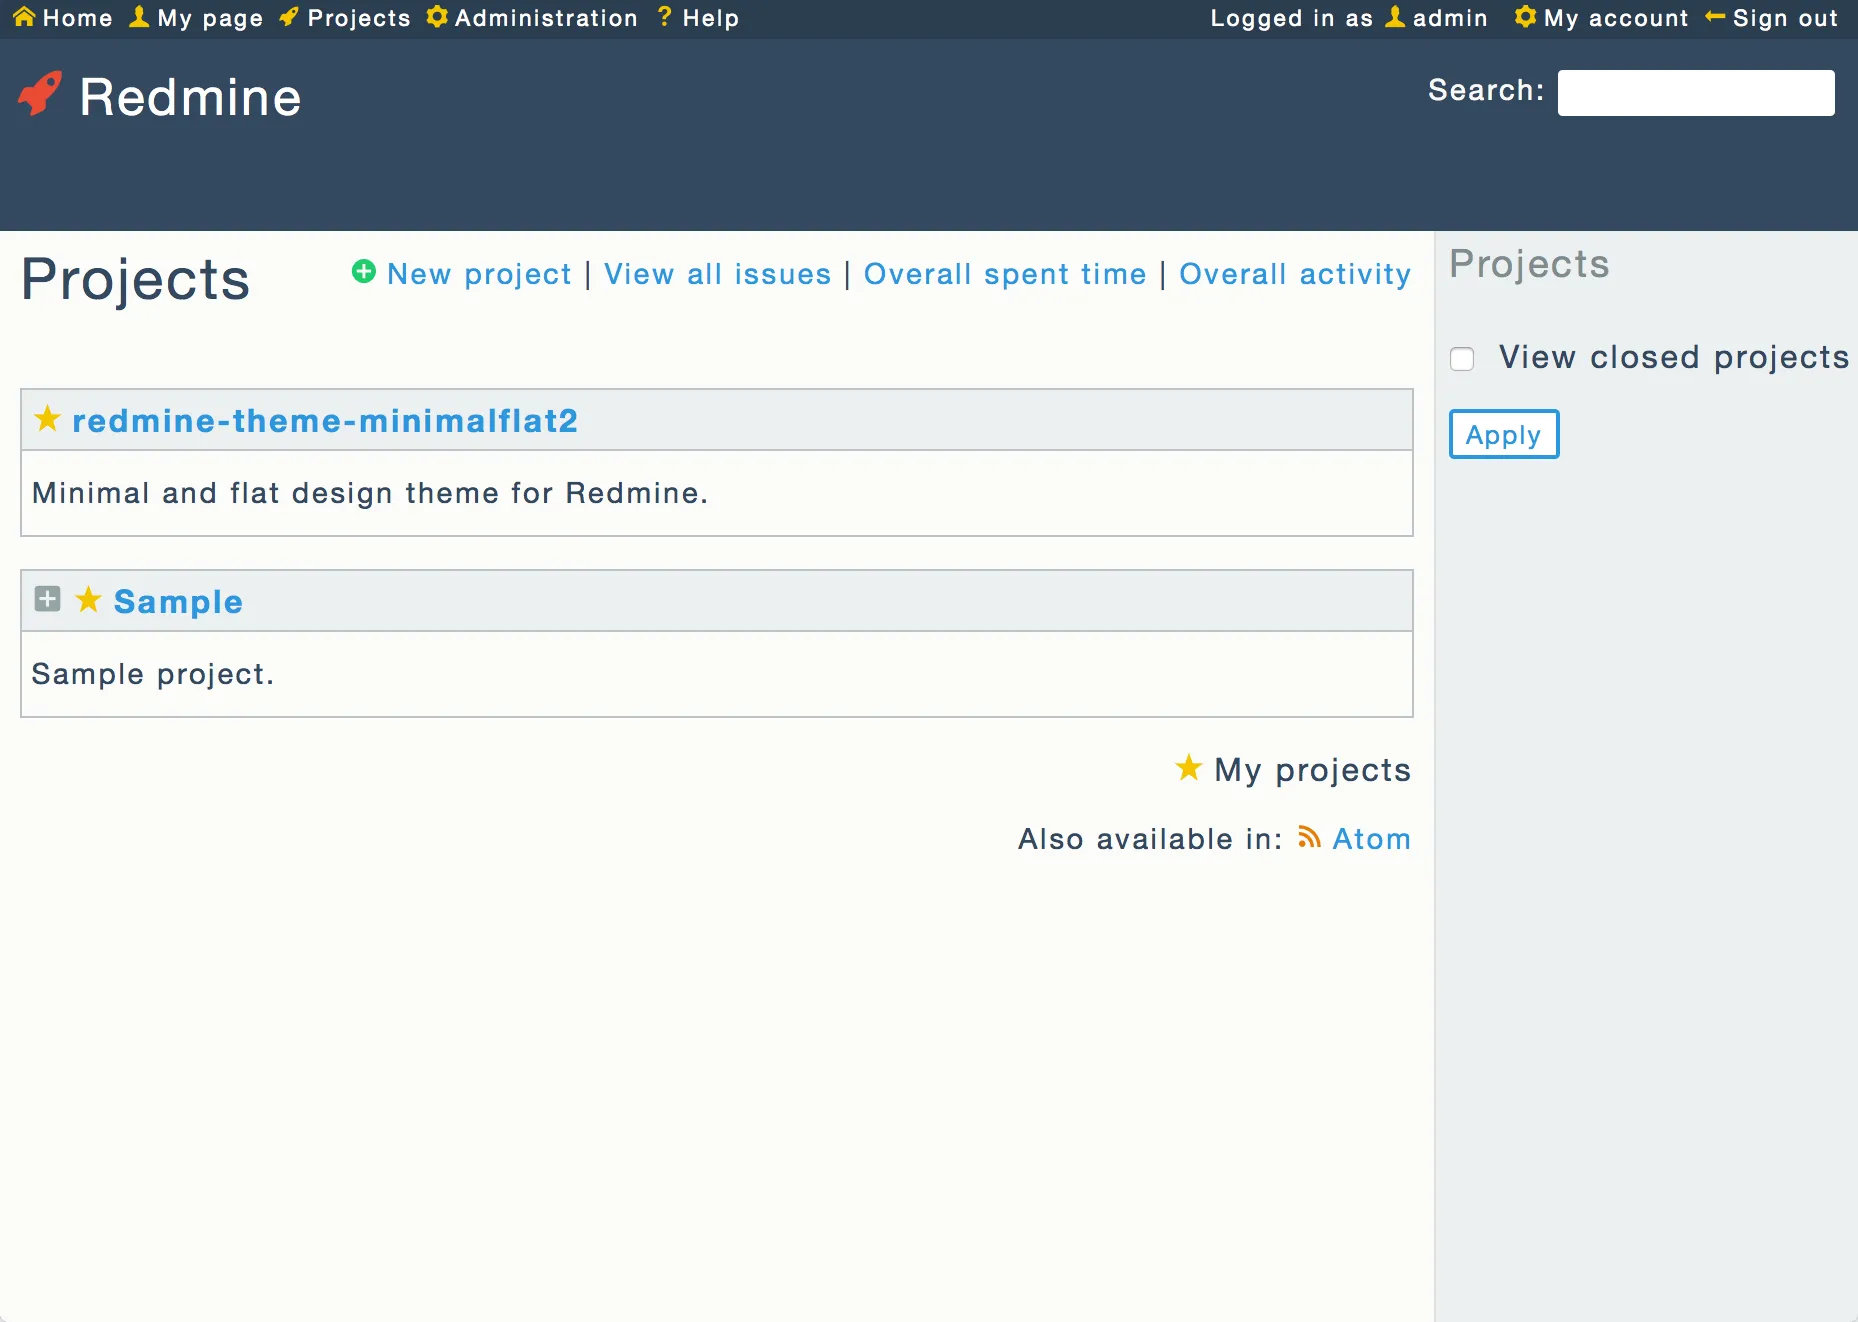This screenshot has height=1322, width=1858.
Task: Open the Overall activity link
Action: (1294, 274)
